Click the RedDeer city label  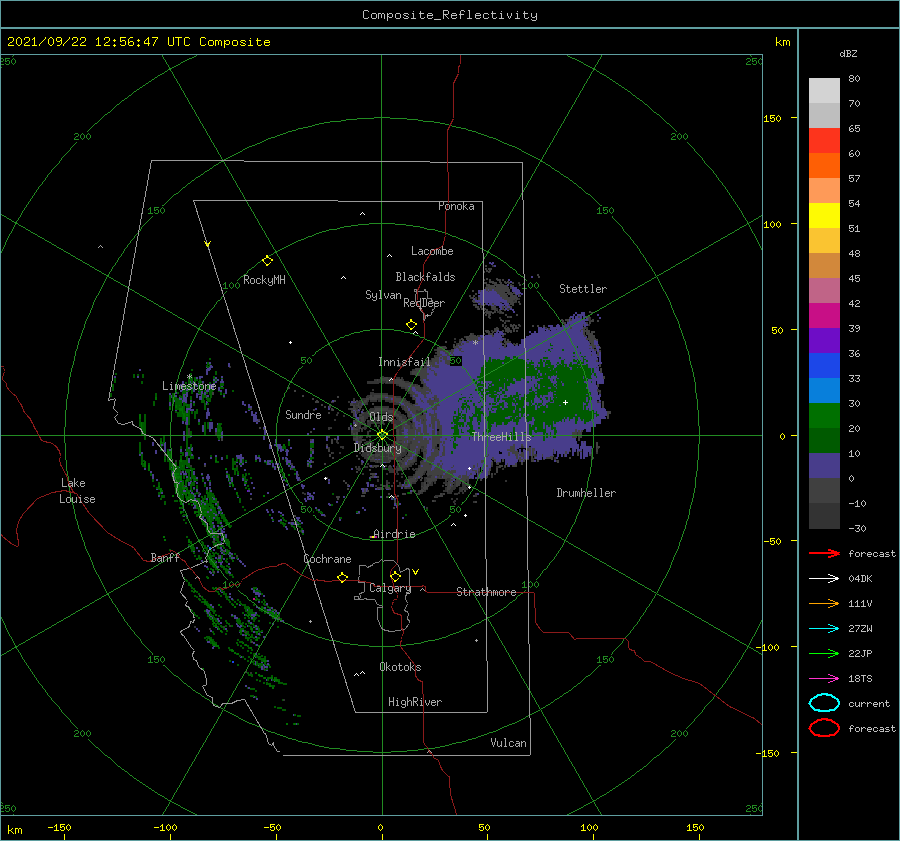pyautogui.click(x=424, y=303)
